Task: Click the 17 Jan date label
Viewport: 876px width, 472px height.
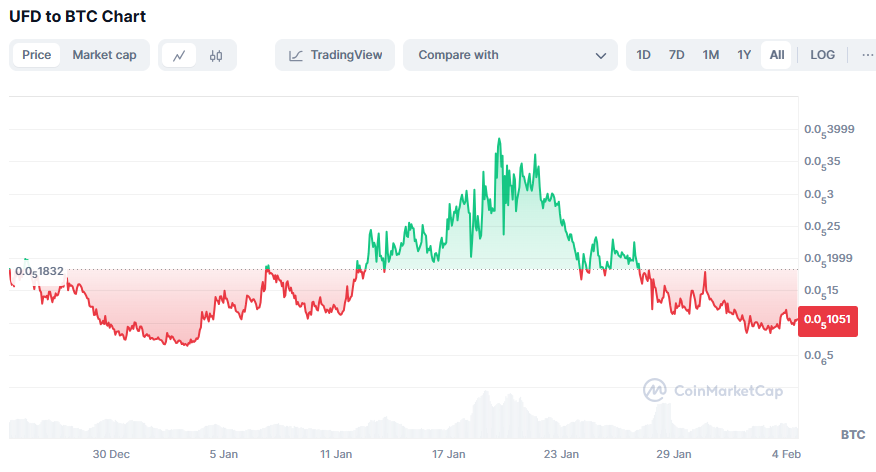Action: (448, 454)
